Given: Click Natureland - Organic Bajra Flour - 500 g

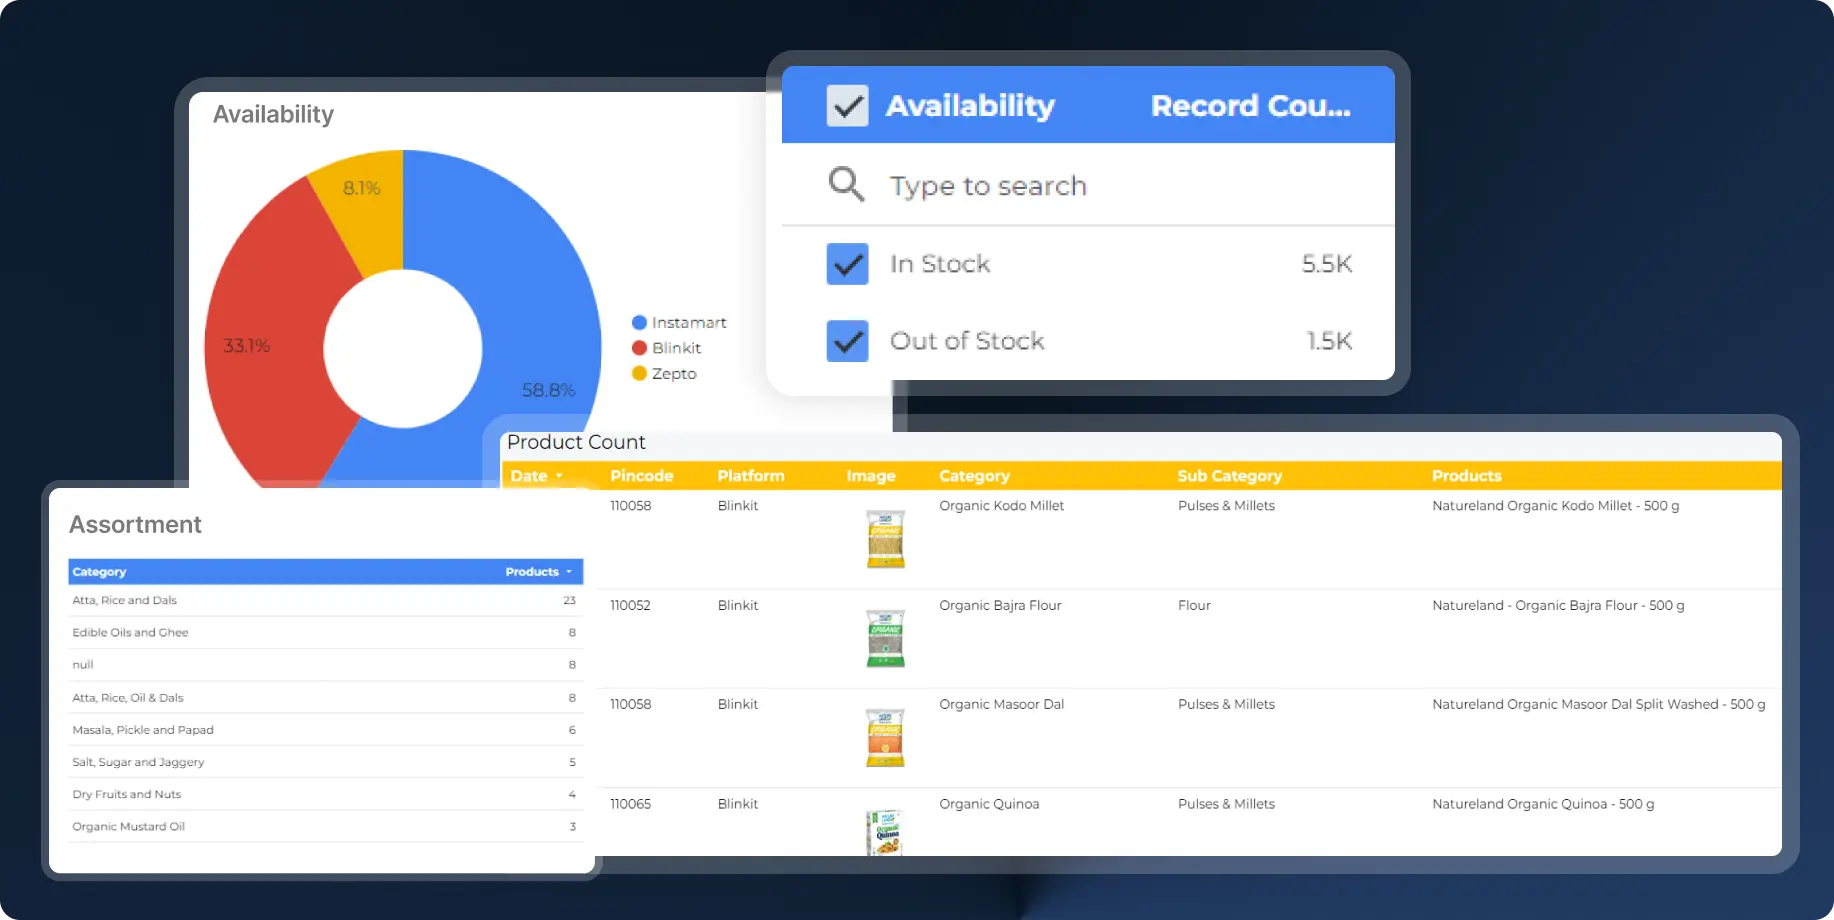Looking at the screenshot, I should [x=1558, y=606].
